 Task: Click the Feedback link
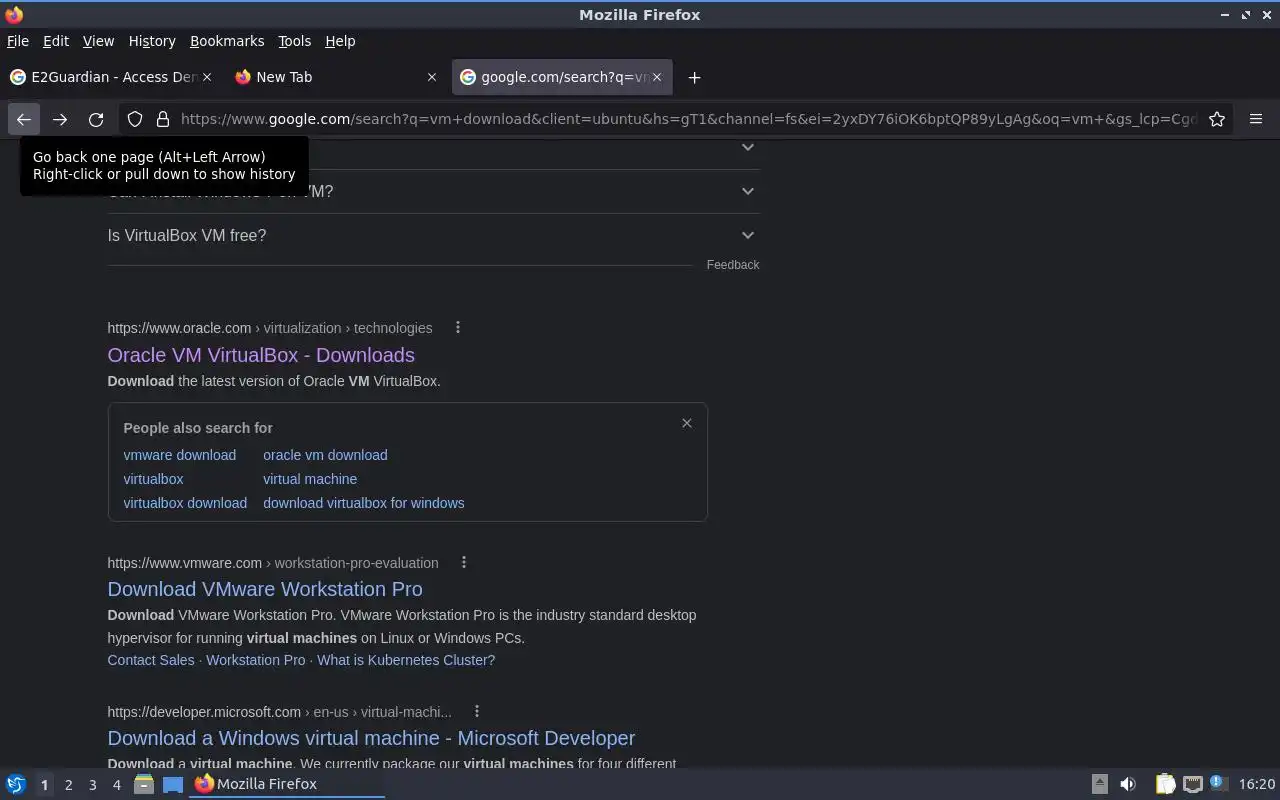pos(733,265)
